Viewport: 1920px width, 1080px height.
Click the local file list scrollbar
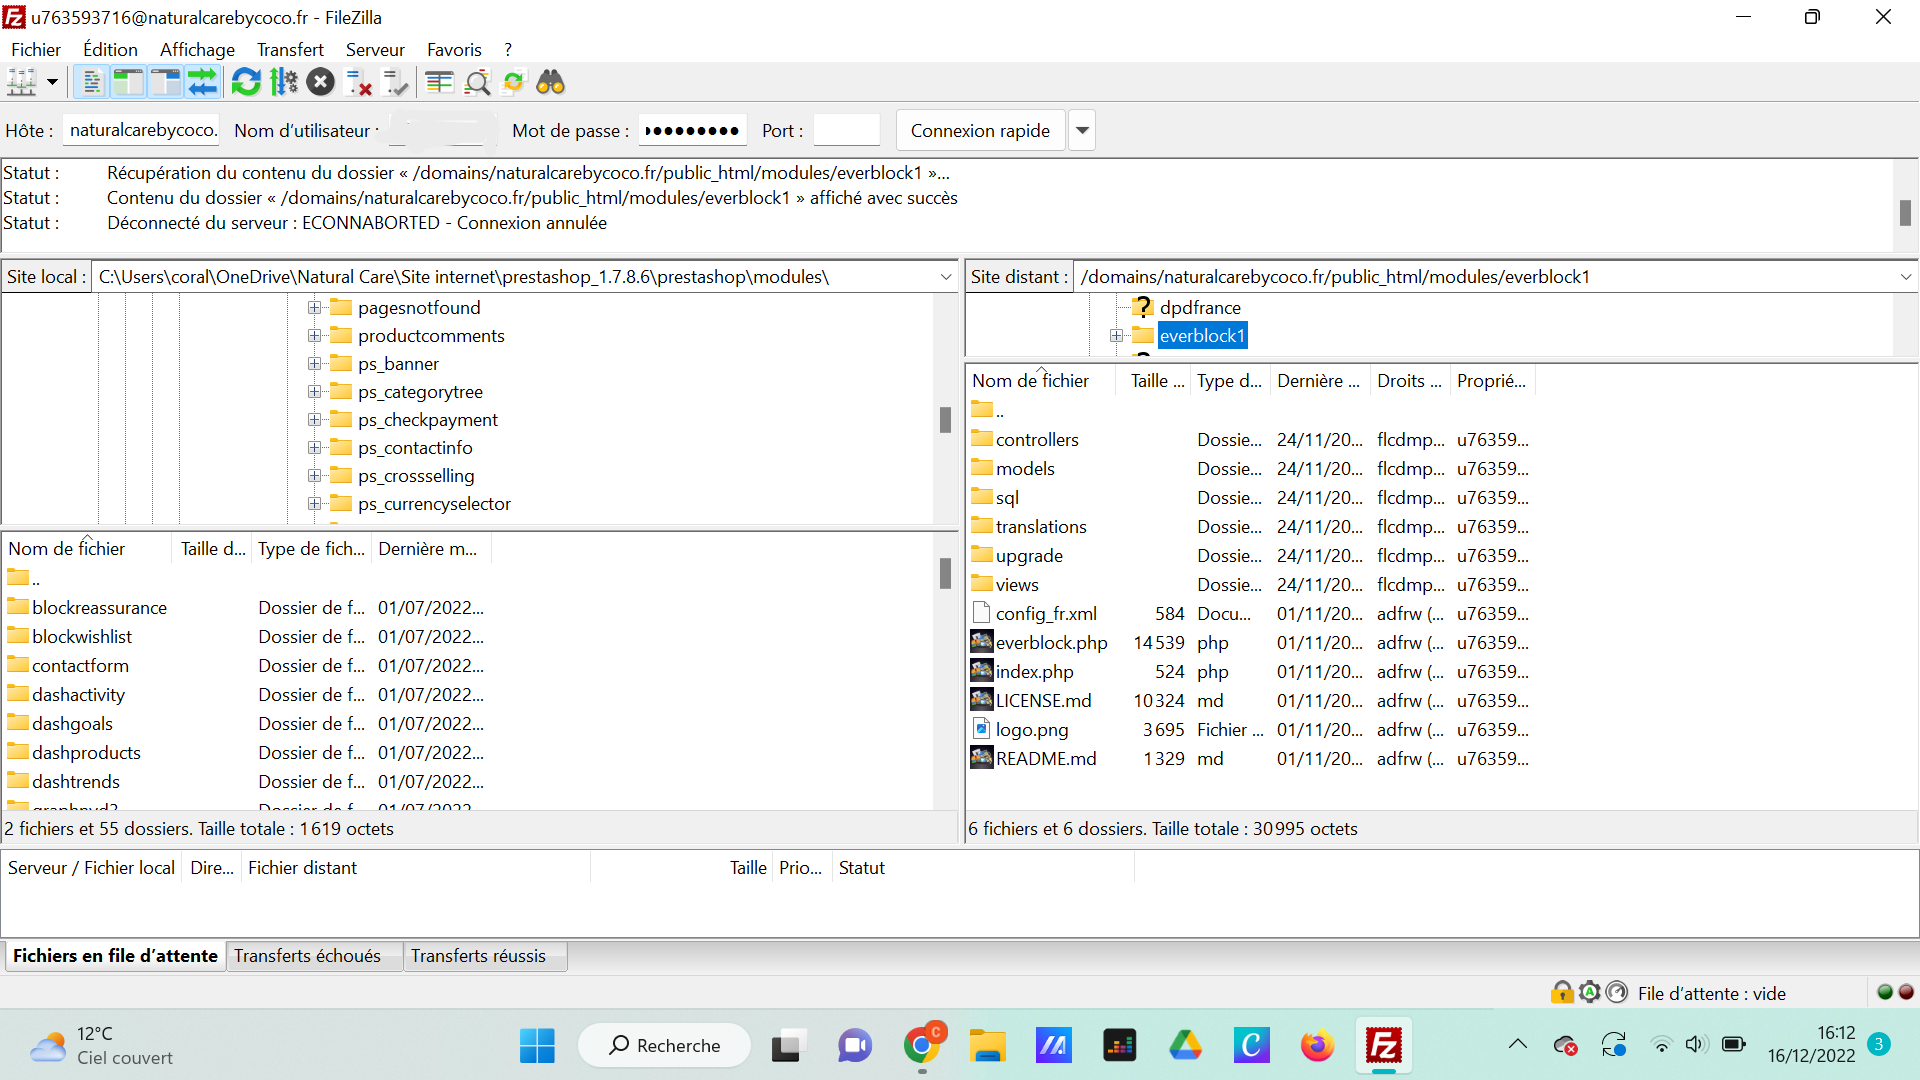tap(945, 575)
